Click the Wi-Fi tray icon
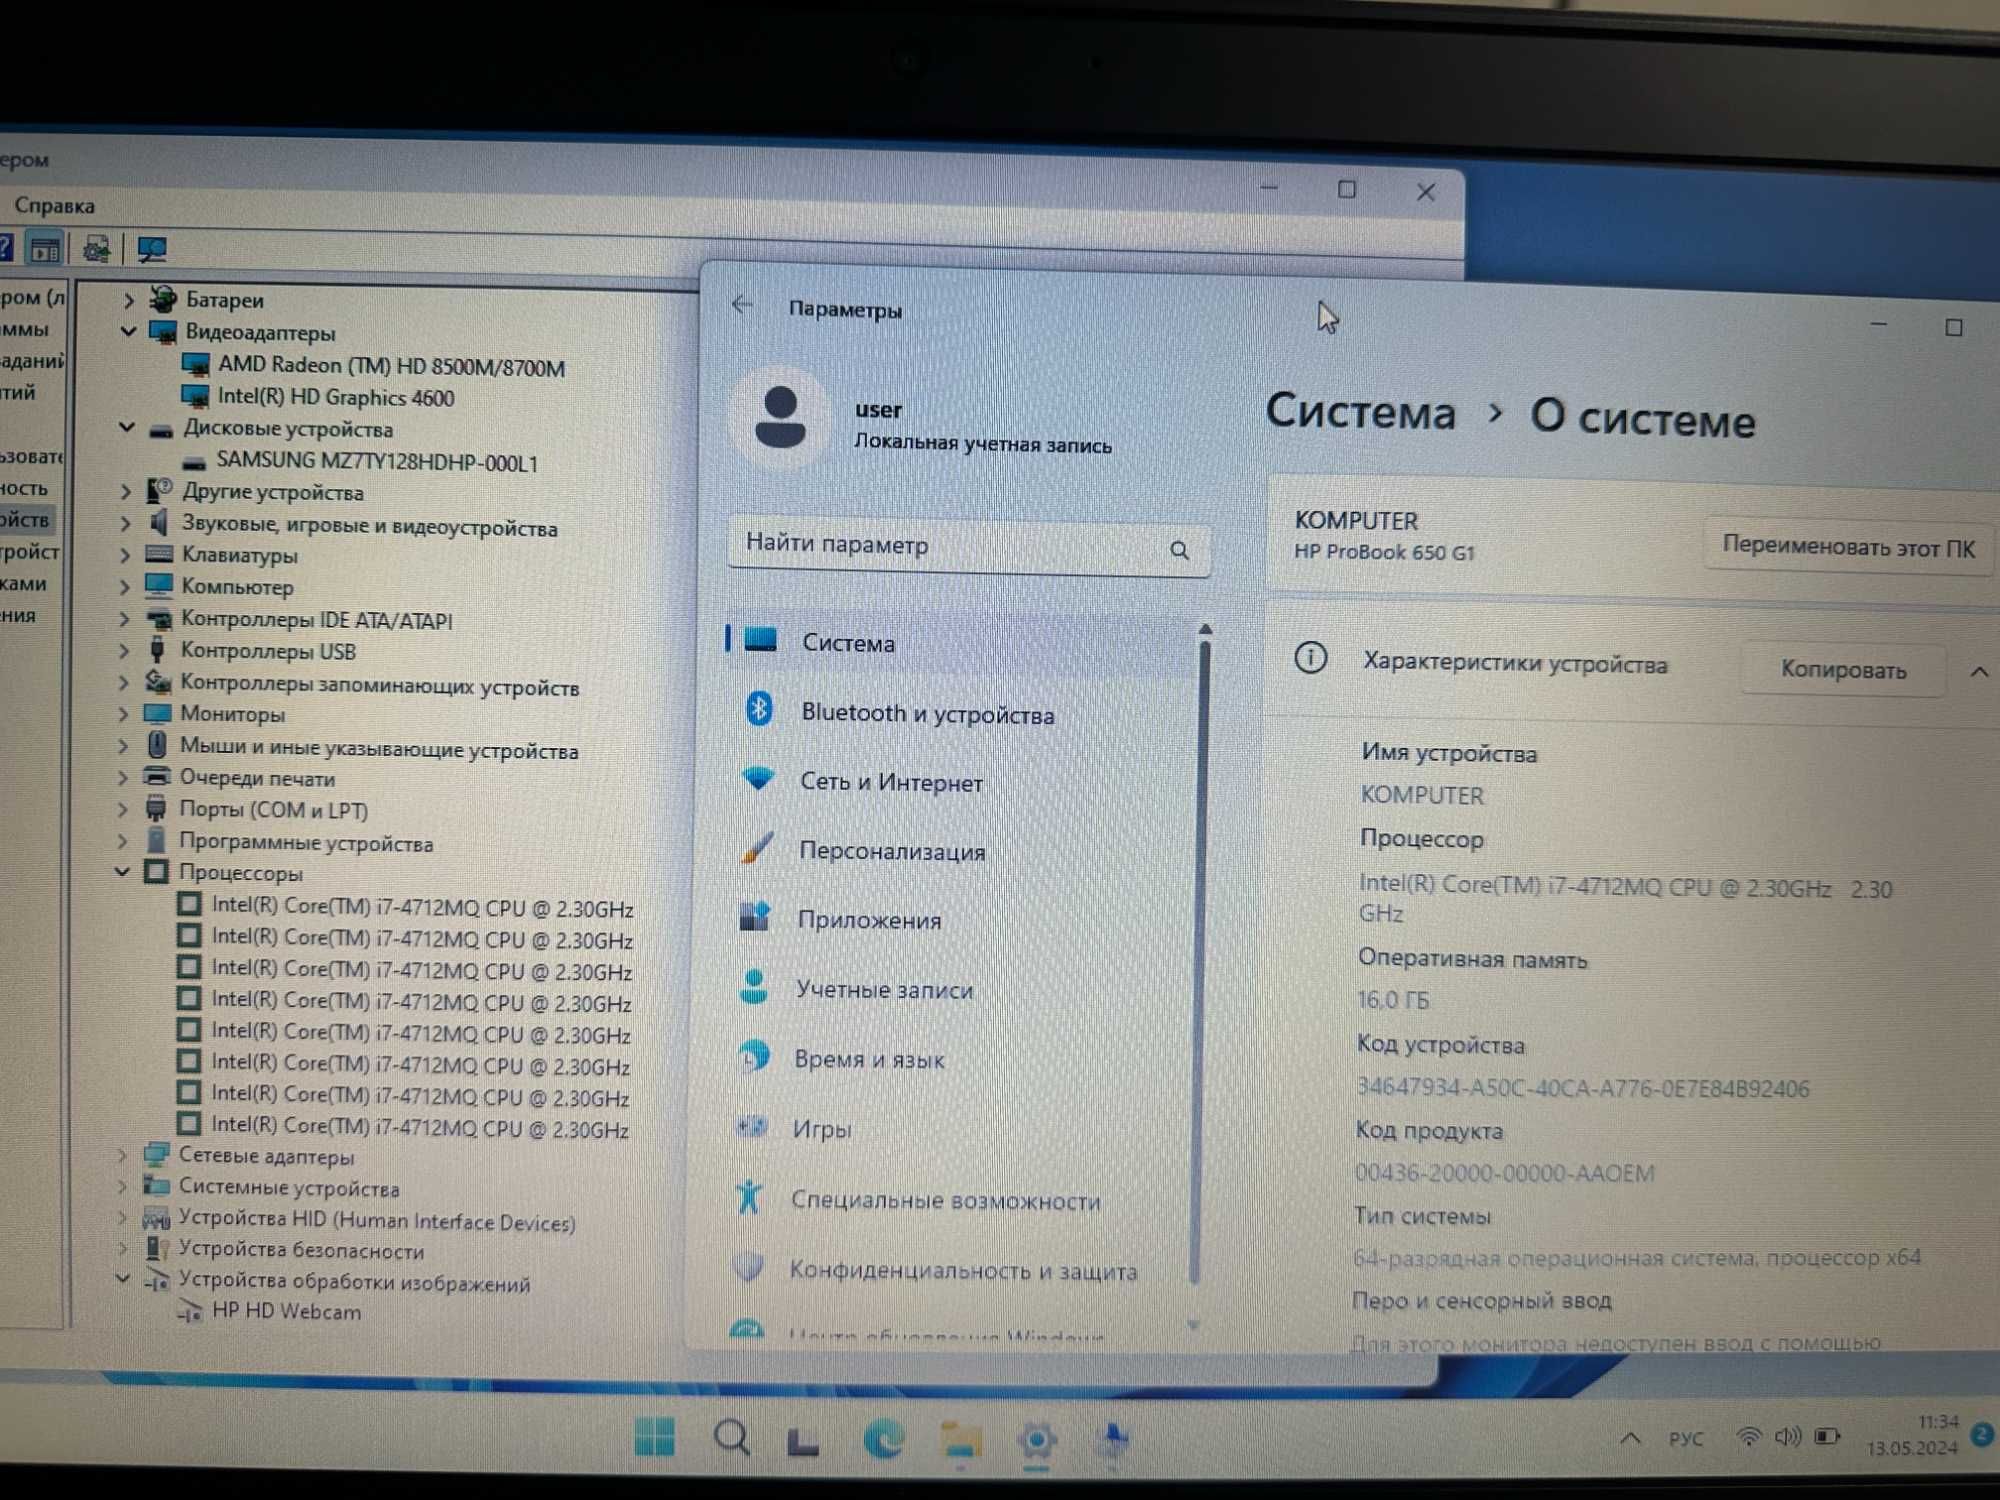The width and height of the screenshot is (2000, 1500). pos(1748,1437)
